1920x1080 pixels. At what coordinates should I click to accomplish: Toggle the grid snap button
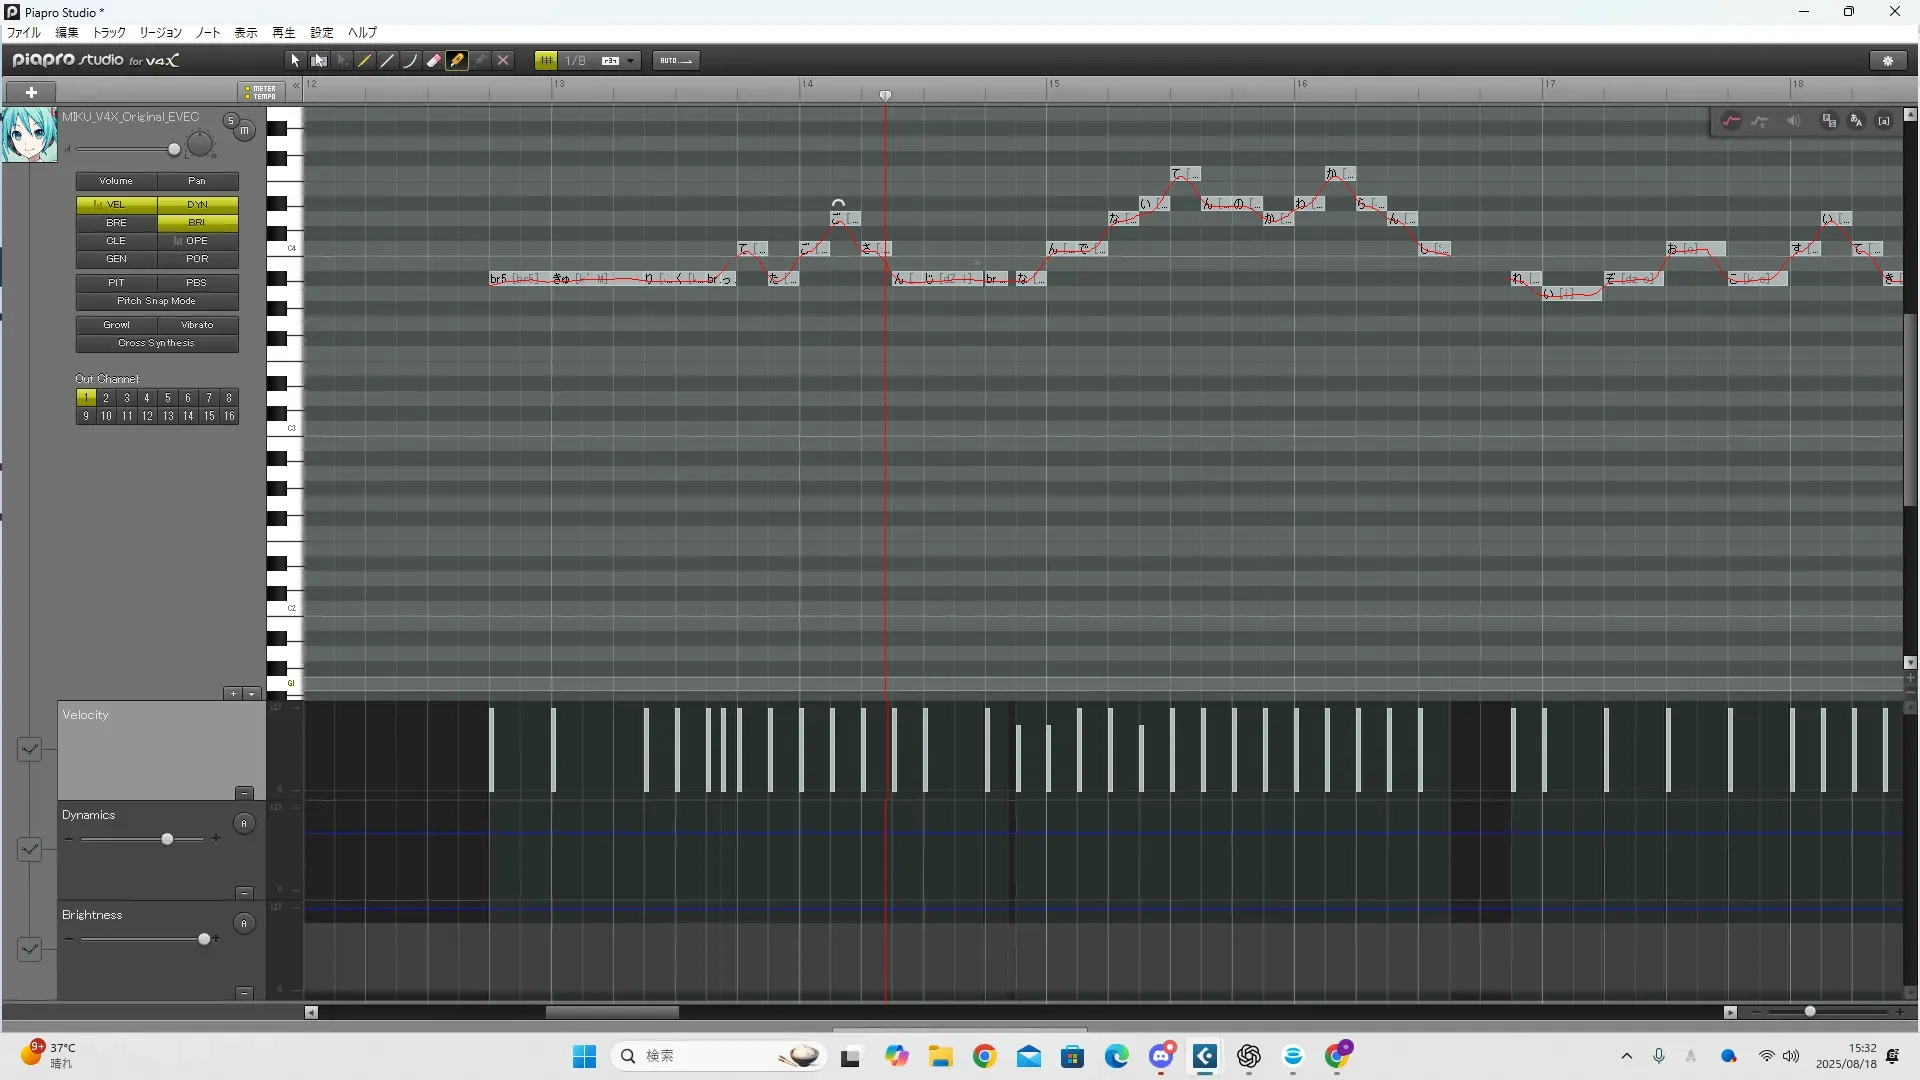(546, 61)
